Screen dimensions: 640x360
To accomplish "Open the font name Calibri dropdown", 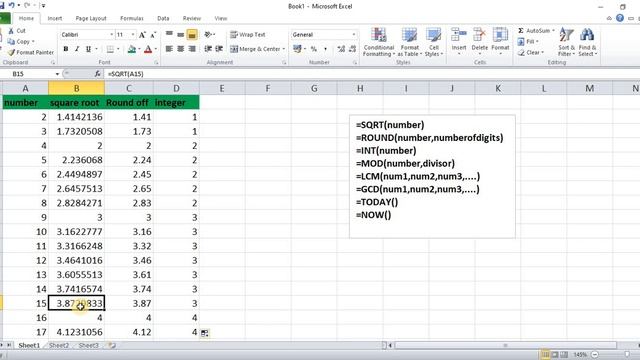I will click(111, 35).
